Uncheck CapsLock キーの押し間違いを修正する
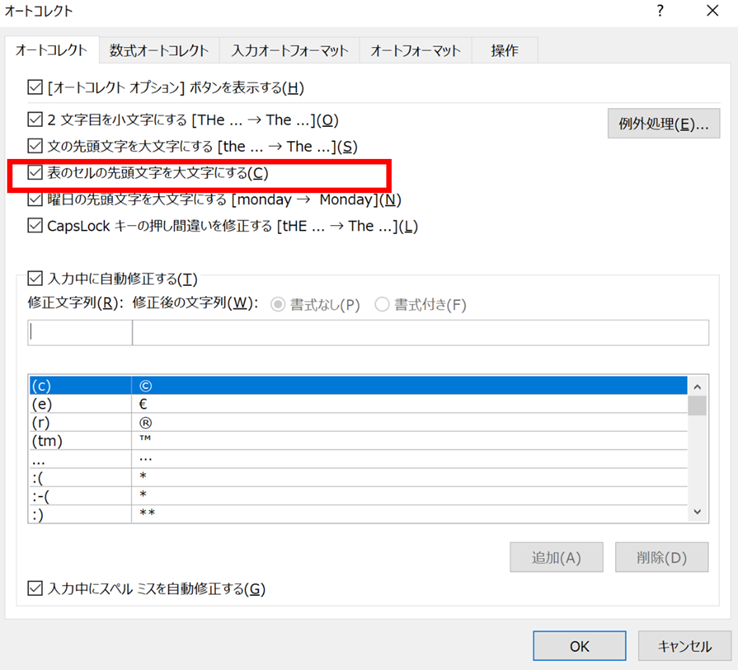 pos(36,226)
